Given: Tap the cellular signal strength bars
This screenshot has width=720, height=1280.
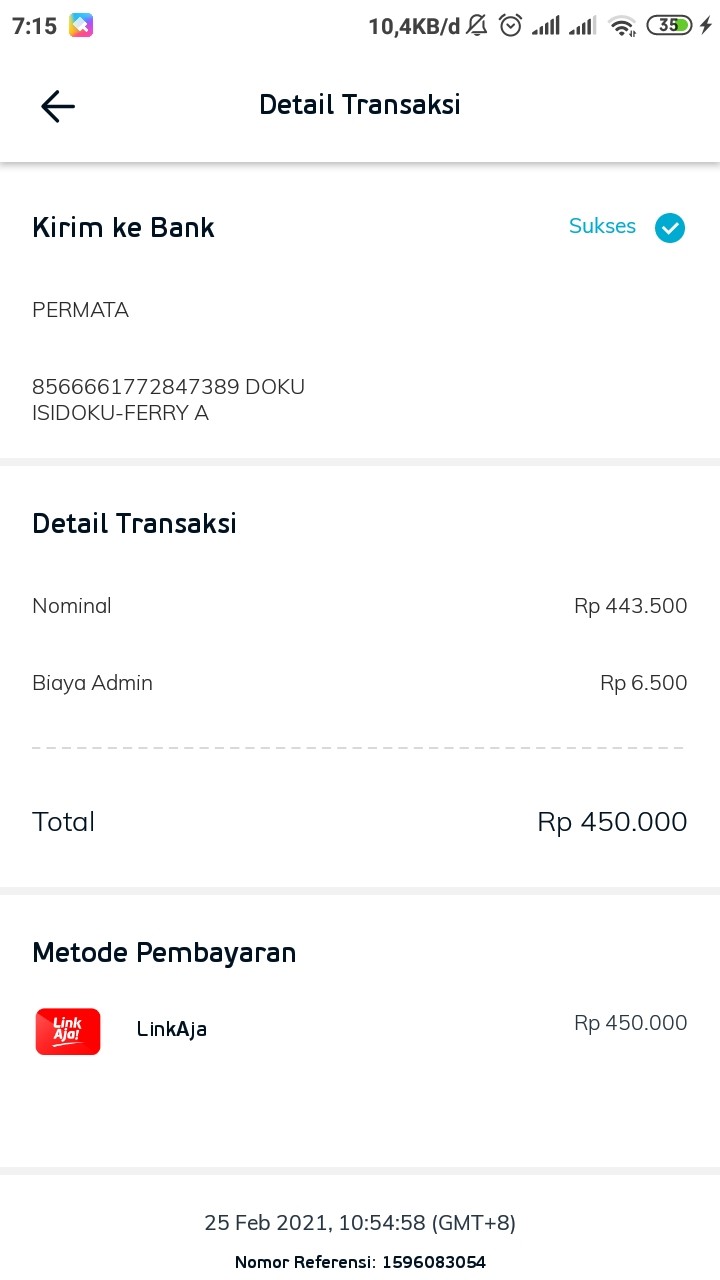Looking at the screenshot, I should pyautogui.click(x=546, y=26).
